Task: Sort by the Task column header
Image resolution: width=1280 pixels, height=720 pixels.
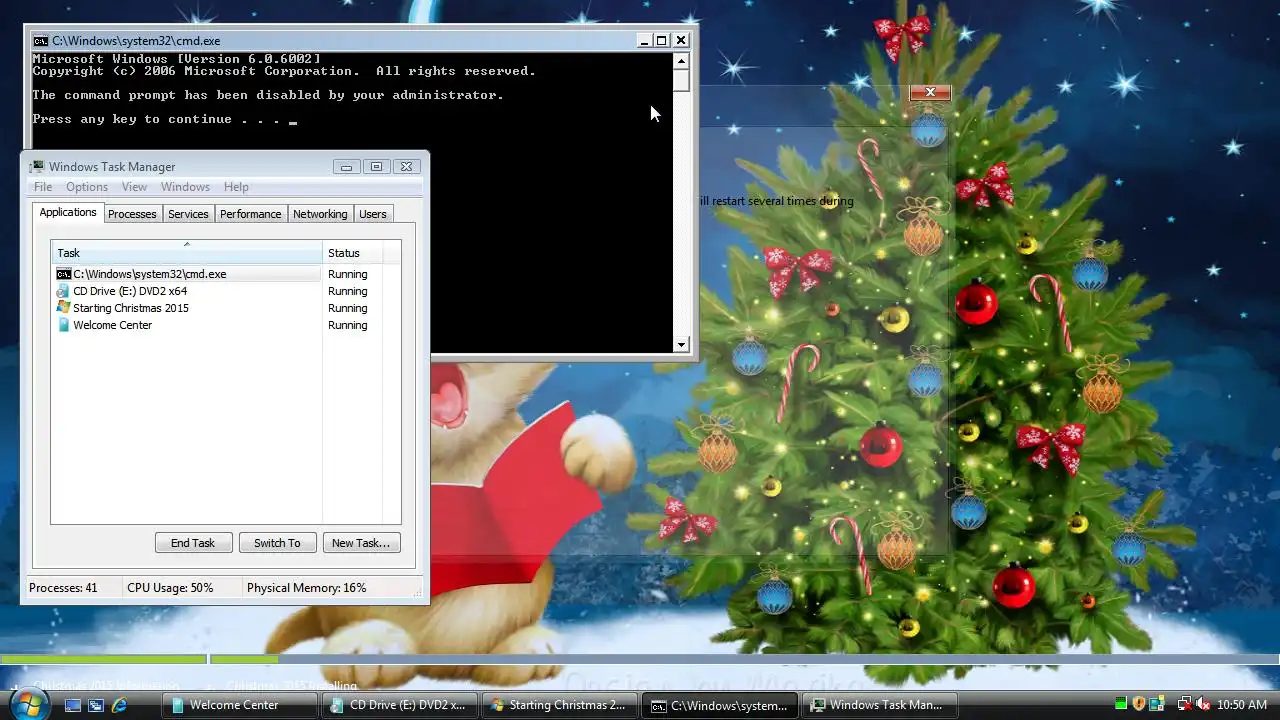Action: [187, 253]
